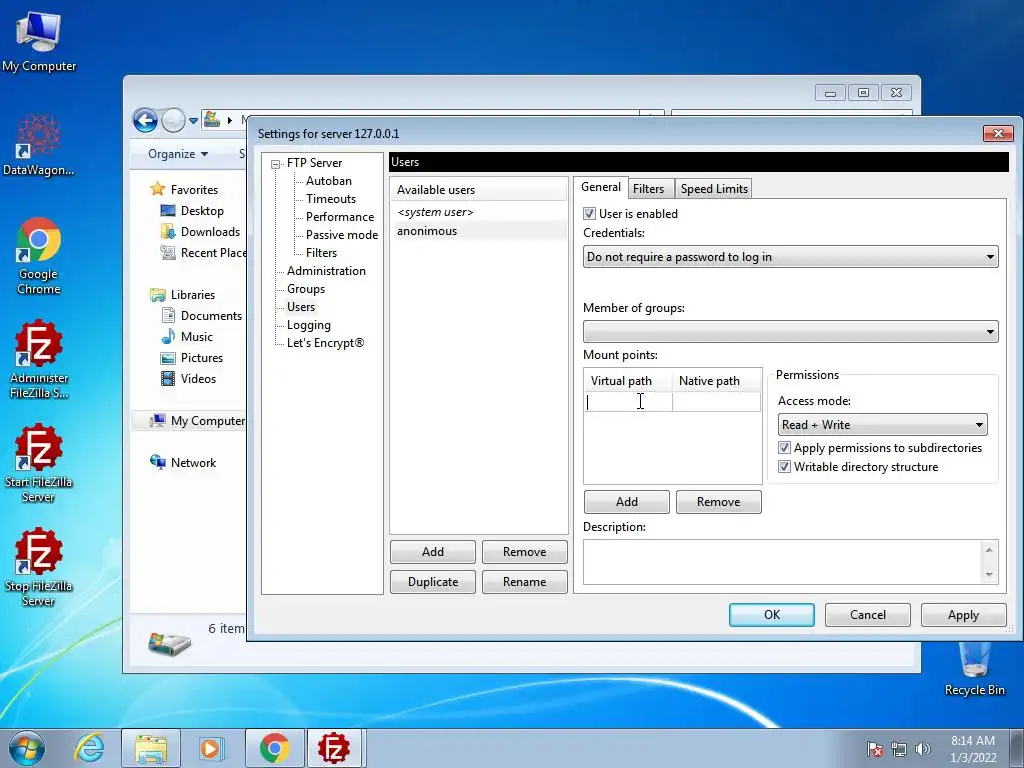Open the DataWagon desktop shortcut

39,145
